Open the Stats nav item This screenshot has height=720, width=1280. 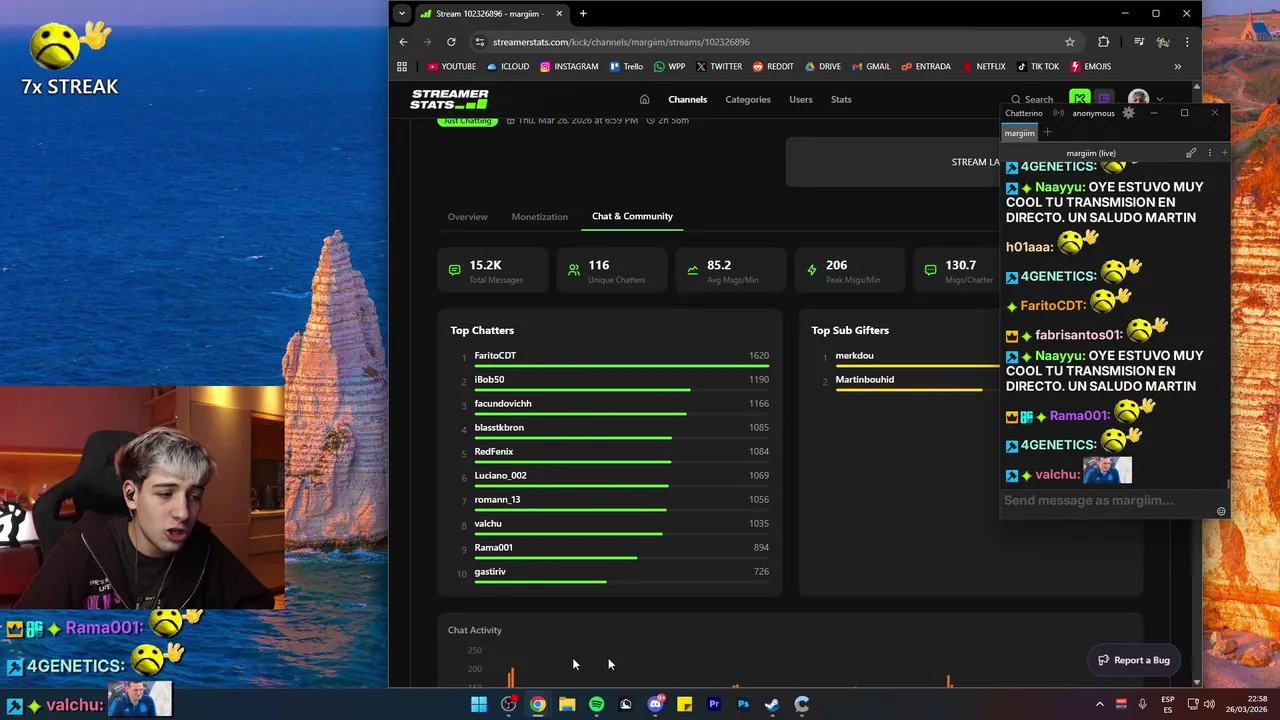click(x=841, y=99)
